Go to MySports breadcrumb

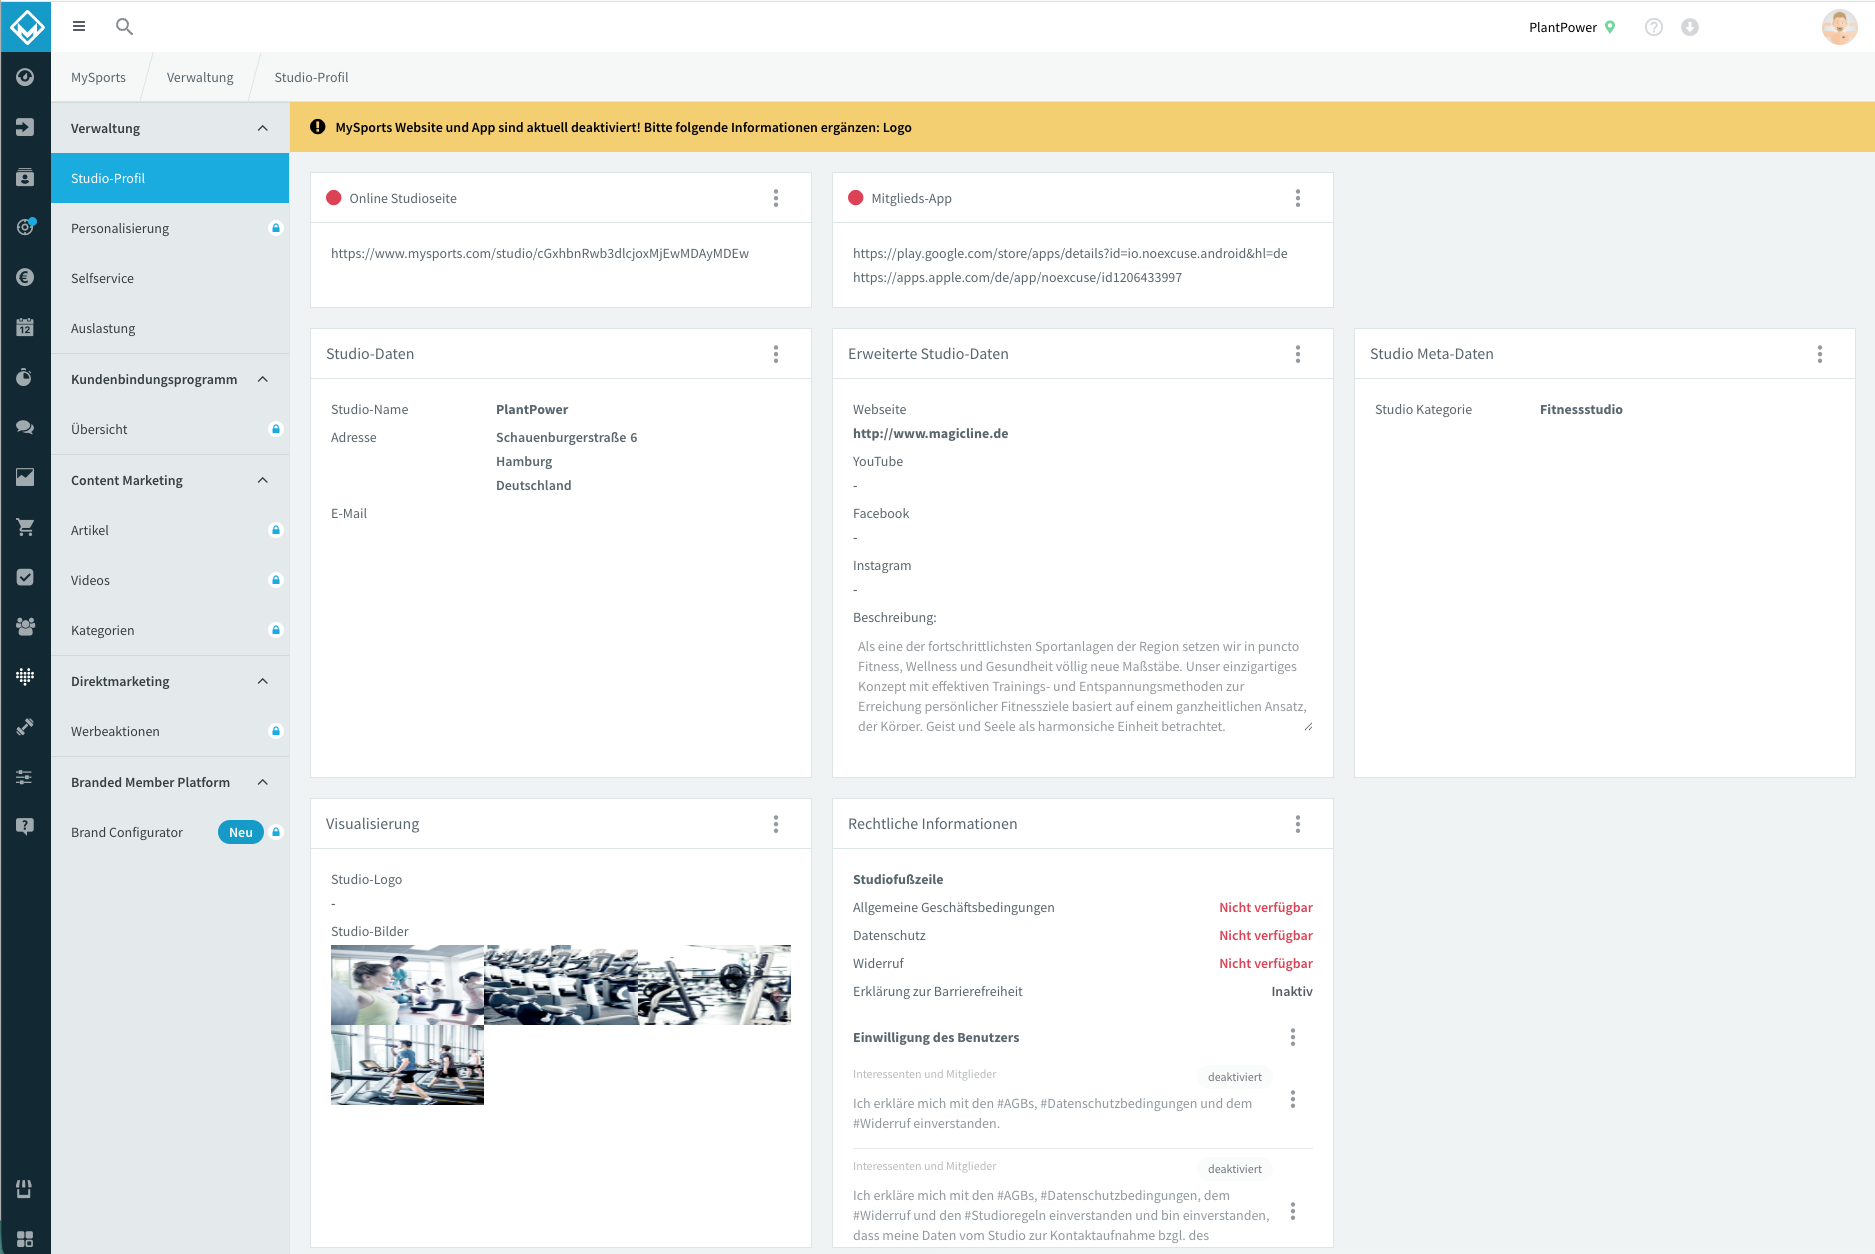point(98,77)
